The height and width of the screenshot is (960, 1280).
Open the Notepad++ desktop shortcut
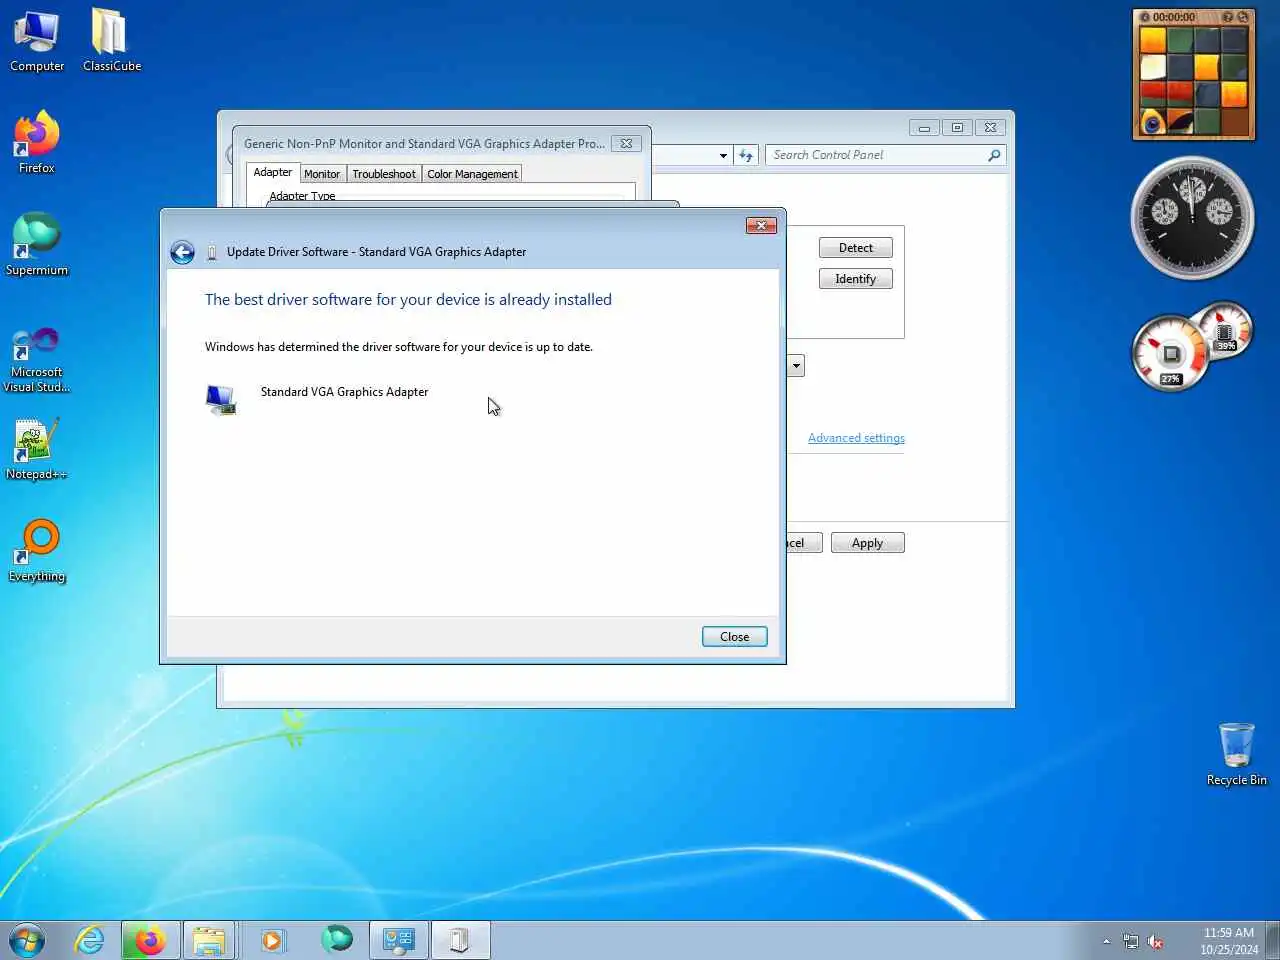click(37, 449)
